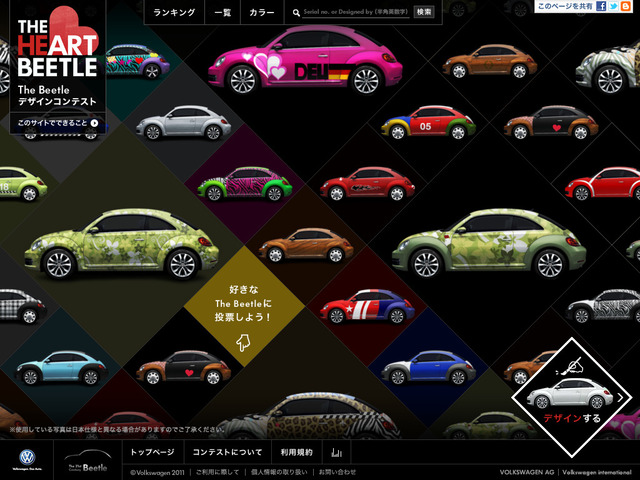Select the American flag stars and stripes Beetle
Image resolution: width=640 pixels, height=480 pixels.
point(367,307)
